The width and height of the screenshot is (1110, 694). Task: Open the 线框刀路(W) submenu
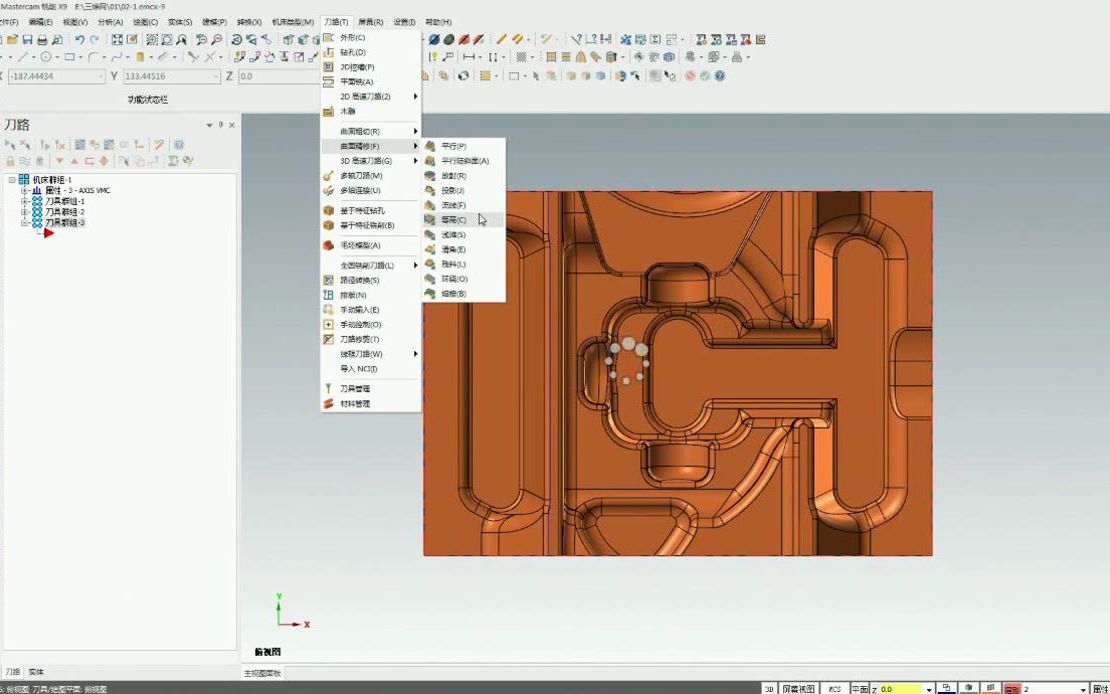371,353
